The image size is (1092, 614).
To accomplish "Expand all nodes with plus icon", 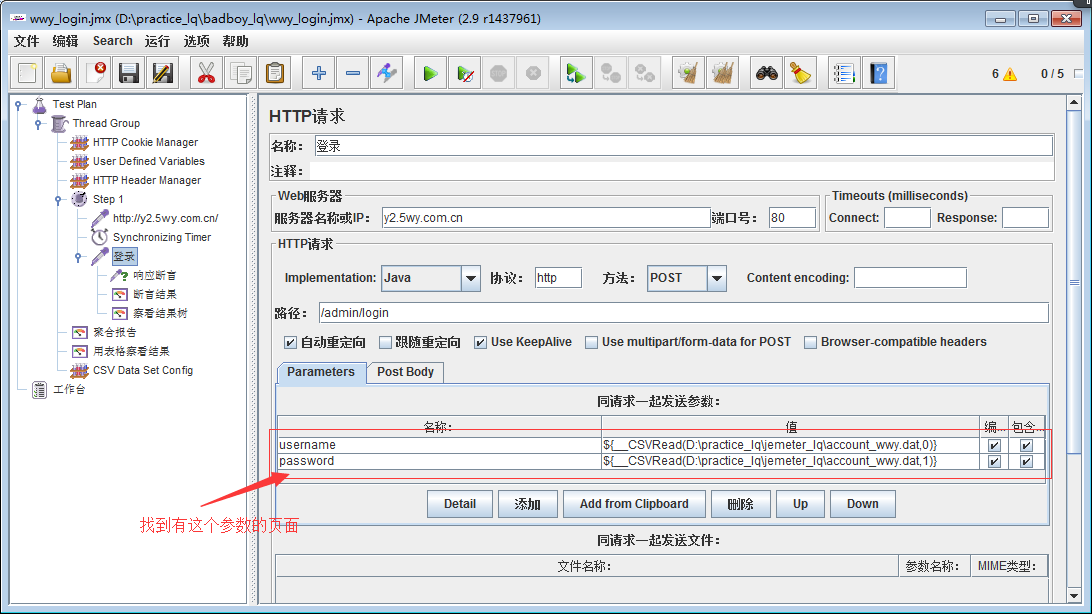I will (319, 73).
